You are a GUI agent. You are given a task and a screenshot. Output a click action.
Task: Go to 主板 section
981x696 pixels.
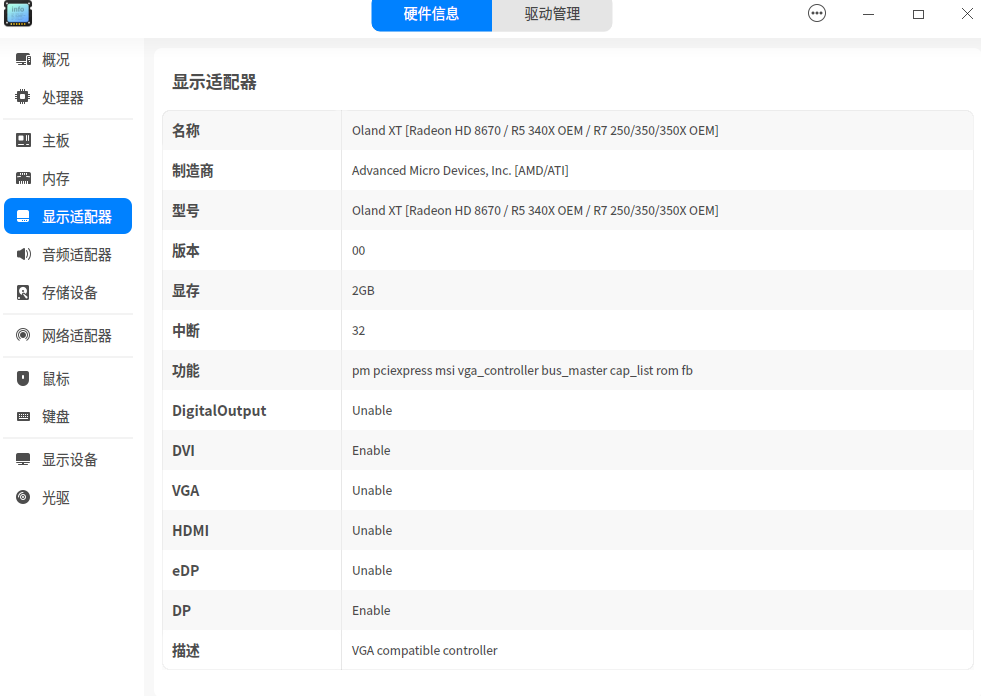(68, 141)
